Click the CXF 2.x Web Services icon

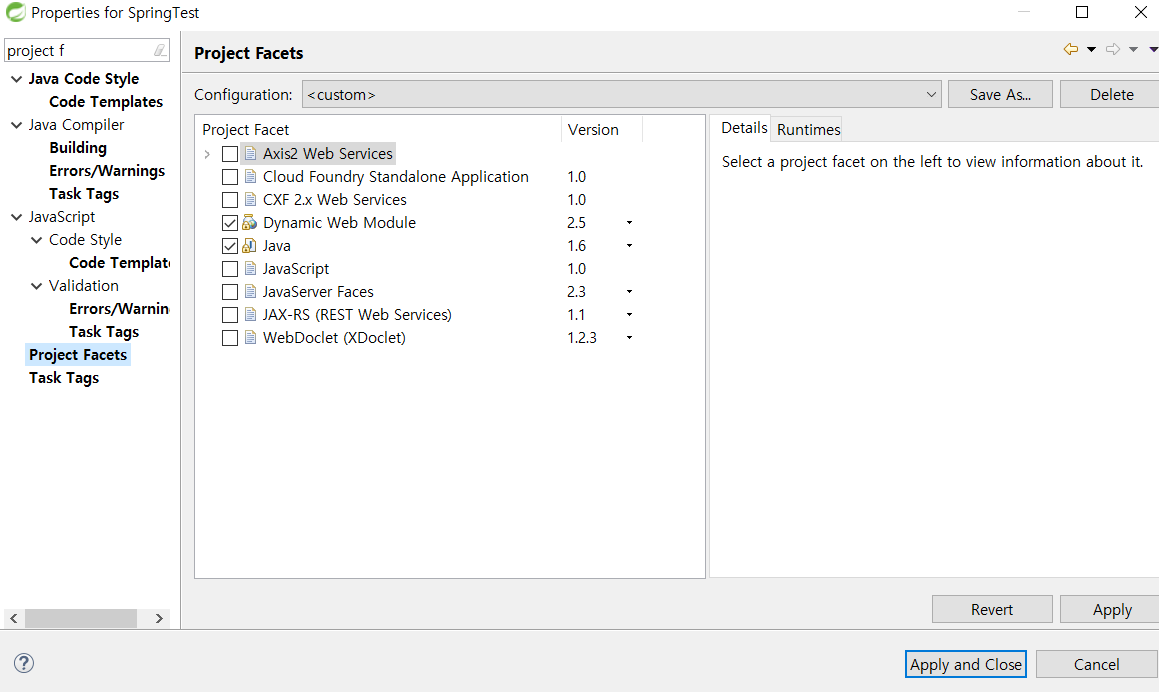(x=251, y=200)
